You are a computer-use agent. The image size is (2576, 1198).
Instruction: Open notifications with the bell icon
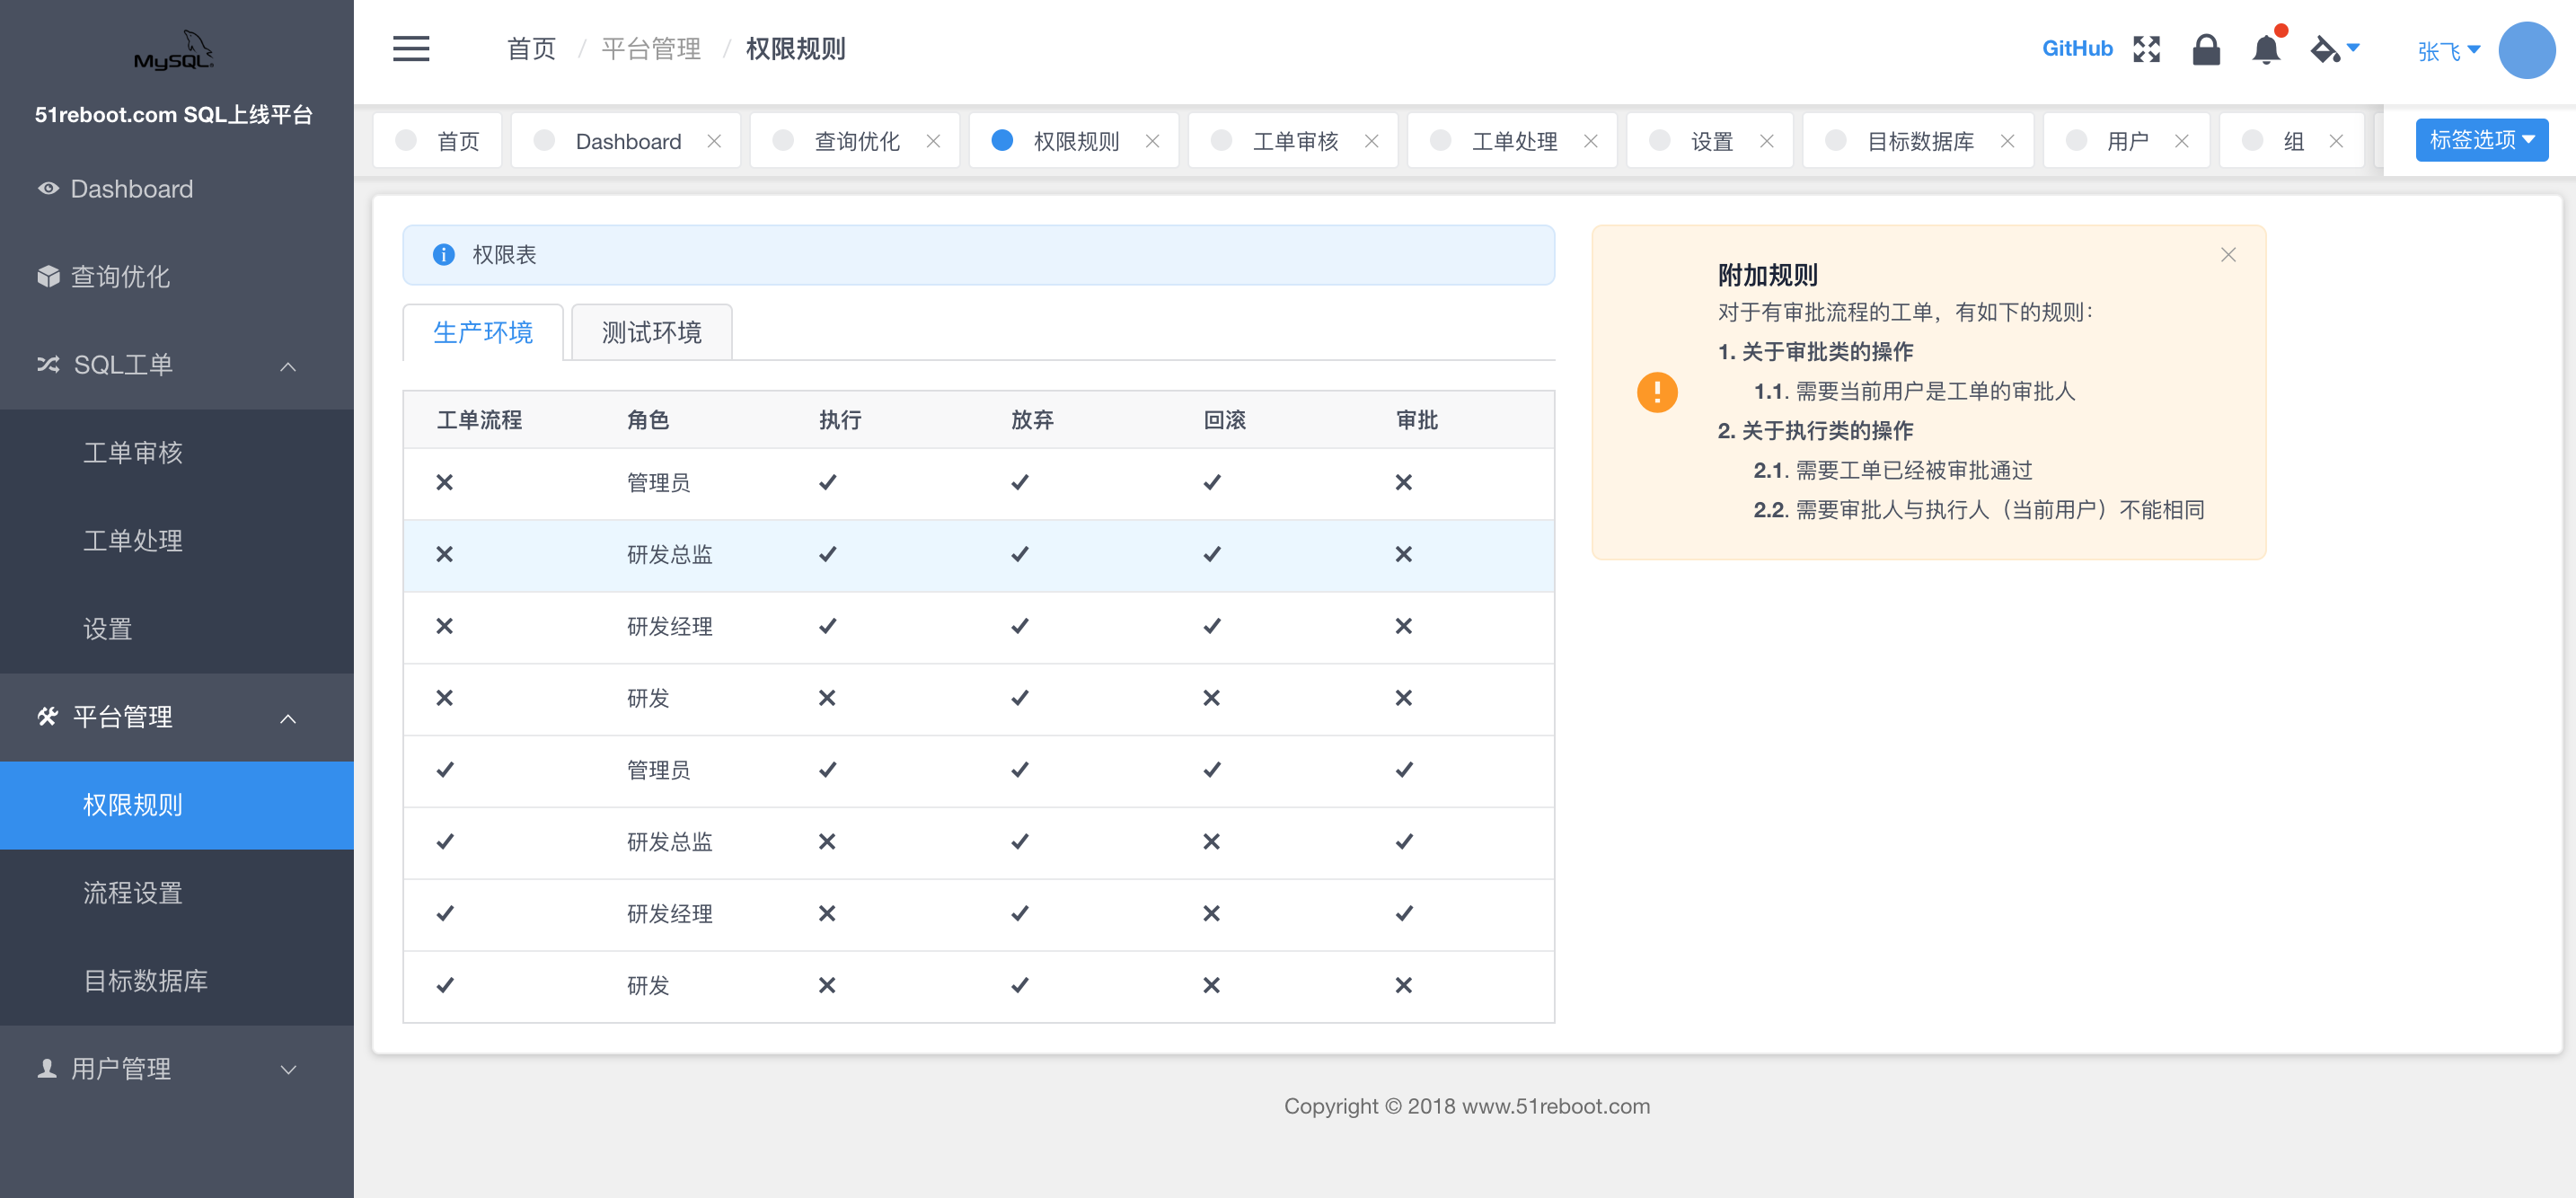coord(2266,49)
